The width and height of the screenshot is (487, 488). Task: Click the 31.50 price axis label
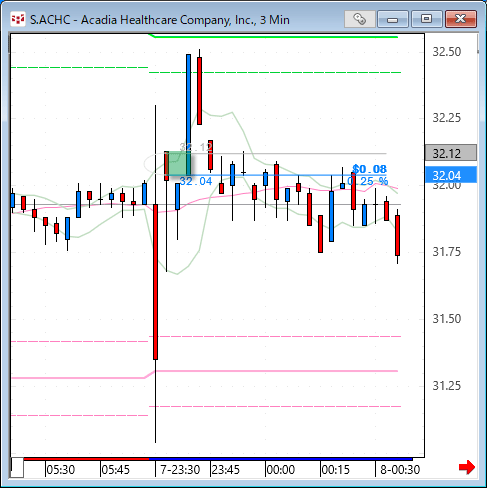[447, 319]
